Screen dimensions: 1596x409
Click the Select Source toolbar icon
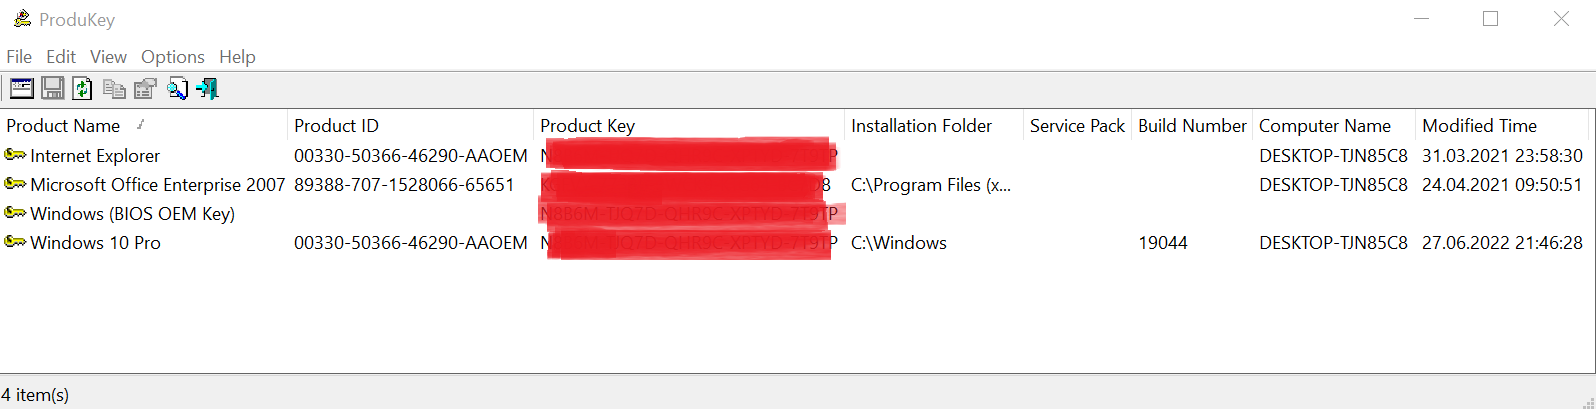pyautogui.click(x=22, y=89)
